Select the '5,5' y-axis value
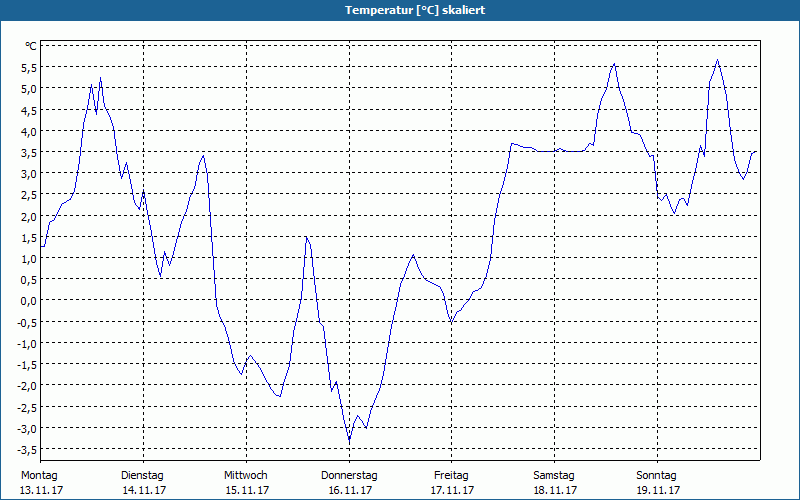 click(x=29, y=67)
